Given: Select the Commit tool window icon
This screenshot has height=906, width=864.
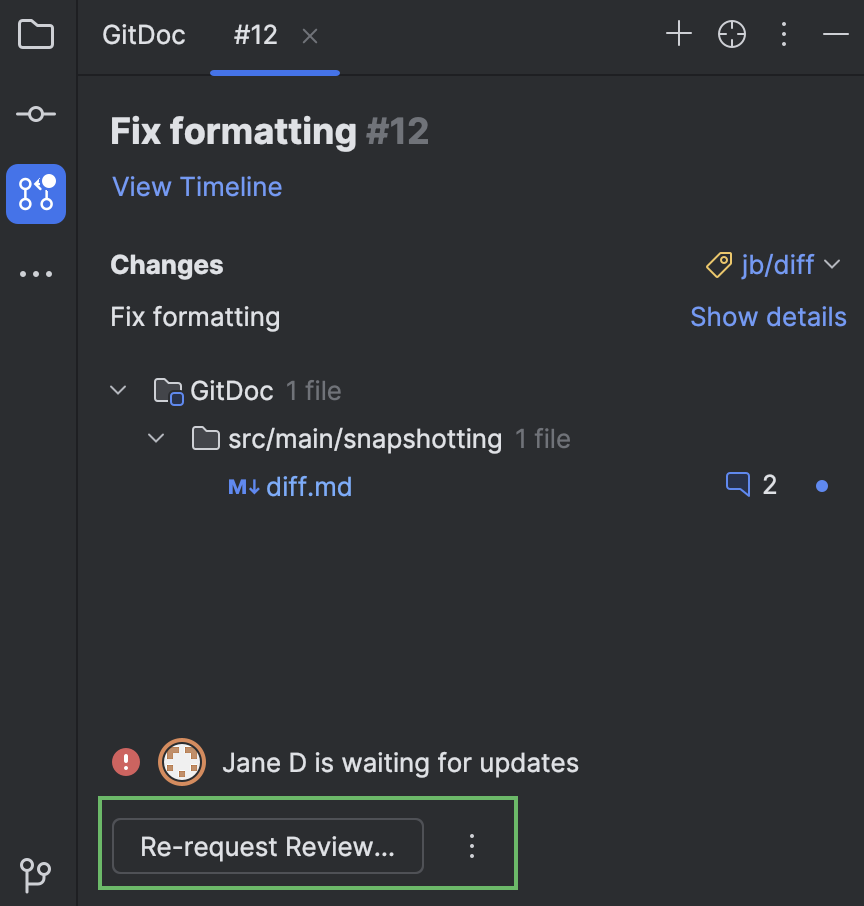Looking at the screenshot, I should 36,113.
